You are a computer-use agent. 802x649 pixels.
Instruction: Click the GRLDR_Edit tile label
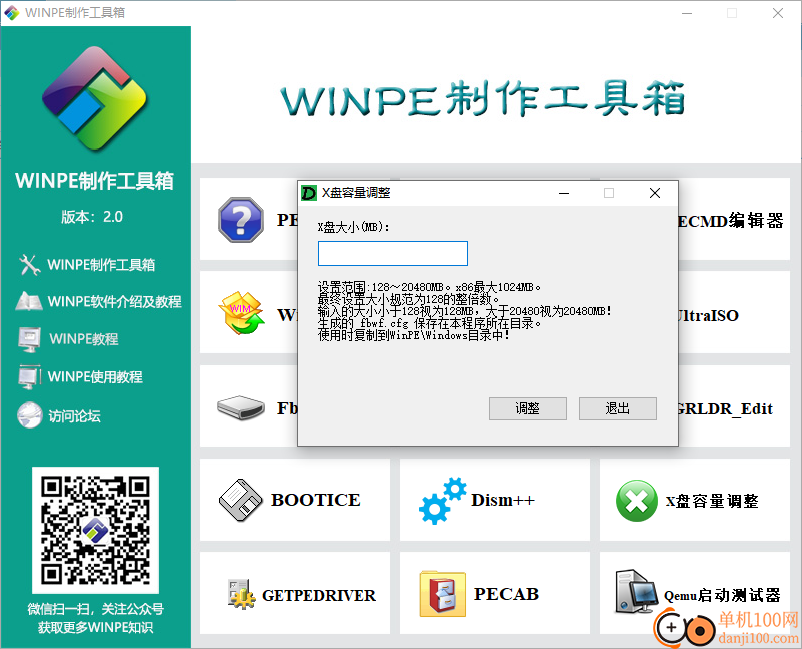point(725,408)
